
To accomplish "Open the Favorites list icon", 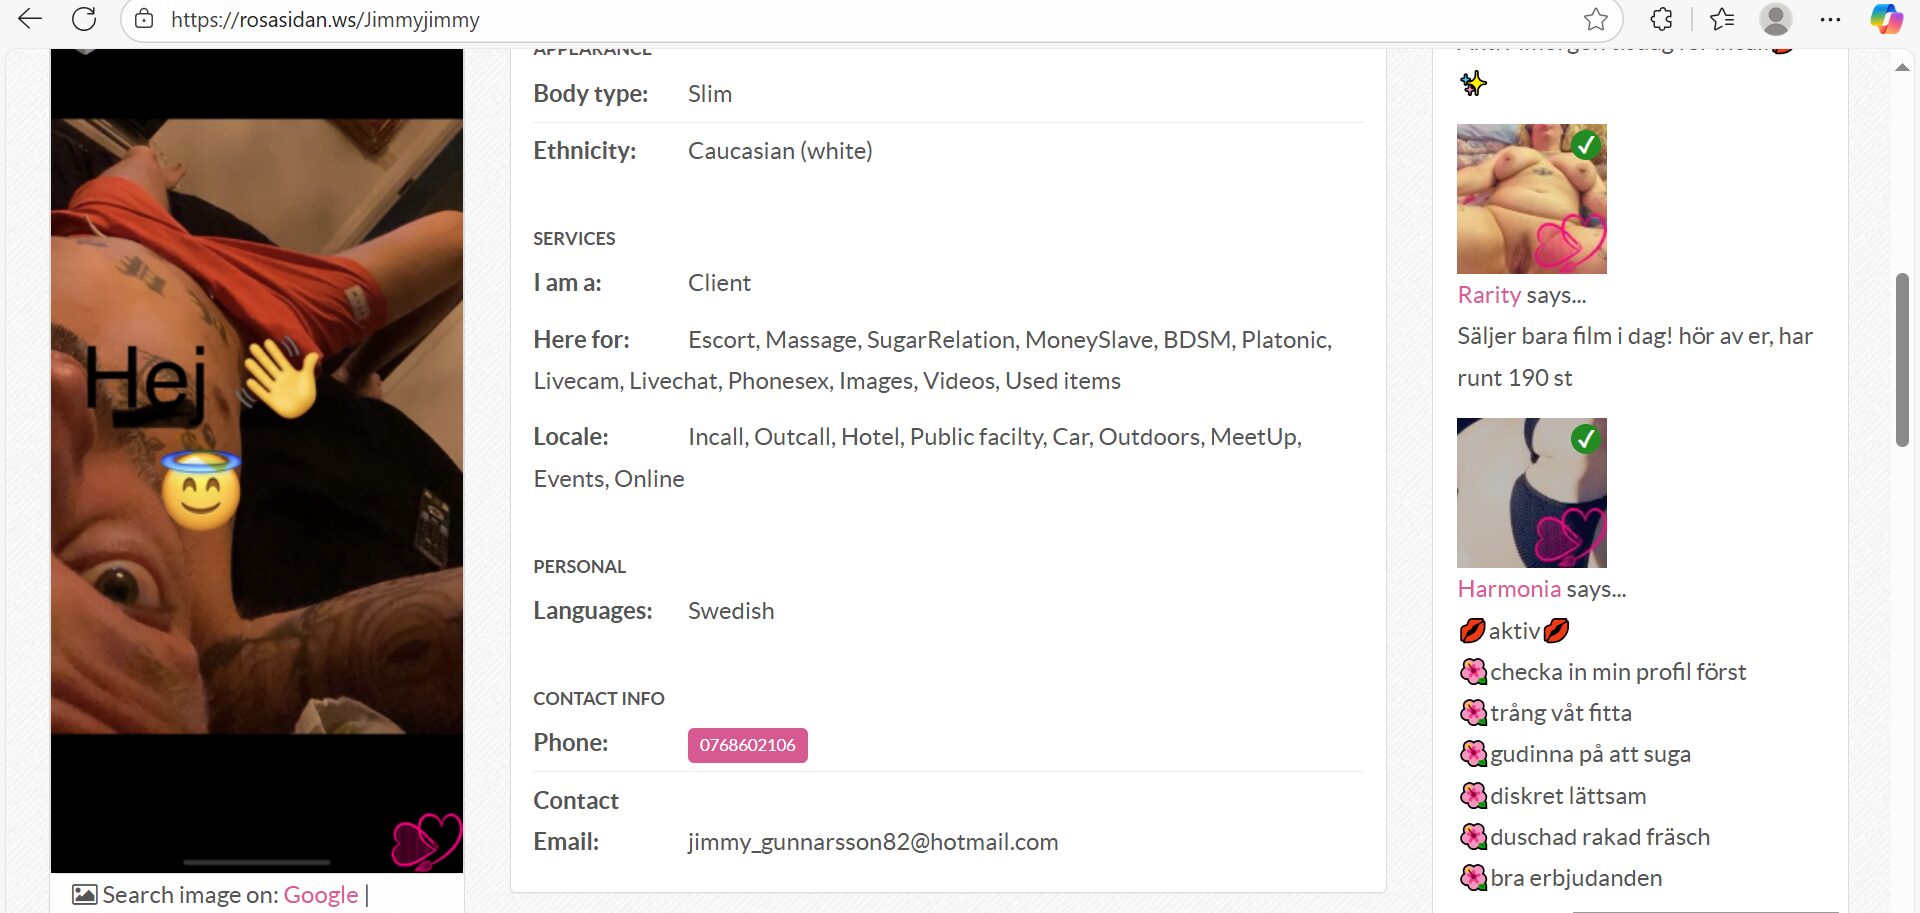I will pos(1721,19).
